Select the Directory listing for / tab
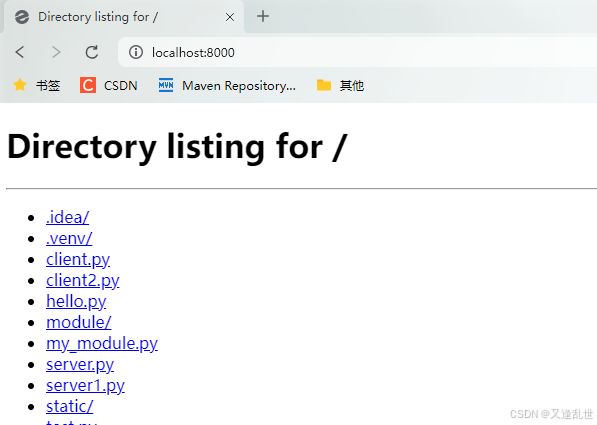This screenshot has width=597, height=425. (x=124, y=17)
